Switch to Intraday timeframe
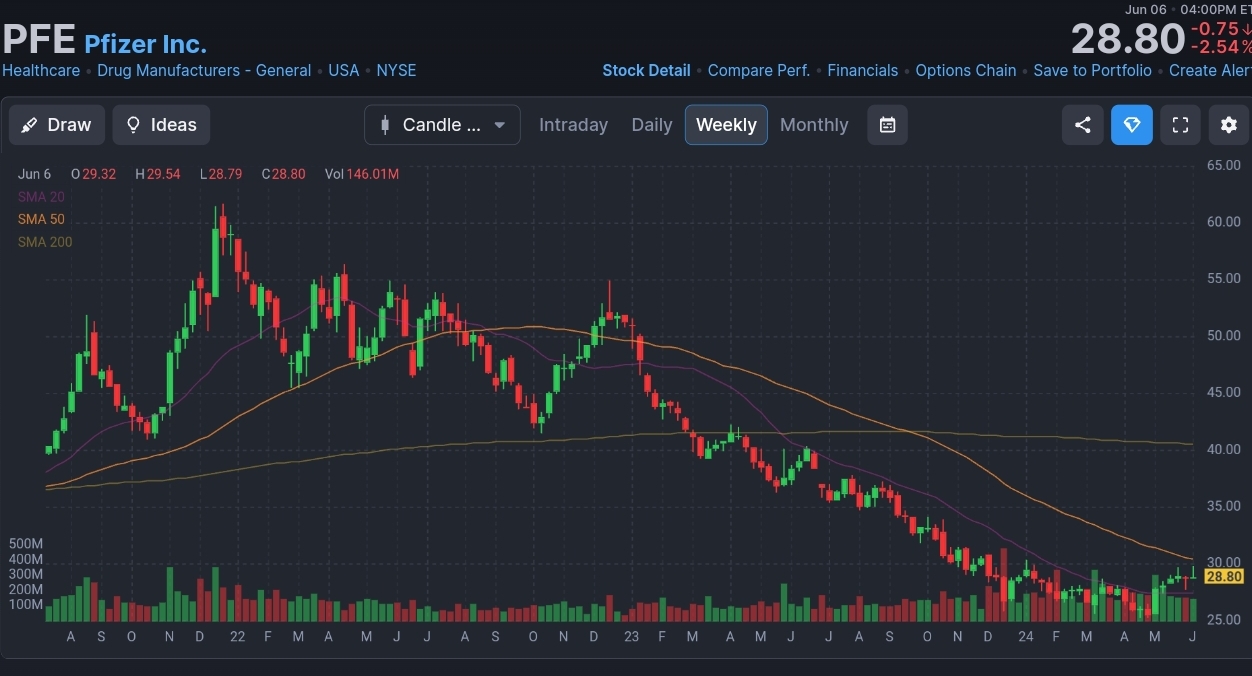The width and height of the screenshot is (1252, 676). click(x=573, y=125)
